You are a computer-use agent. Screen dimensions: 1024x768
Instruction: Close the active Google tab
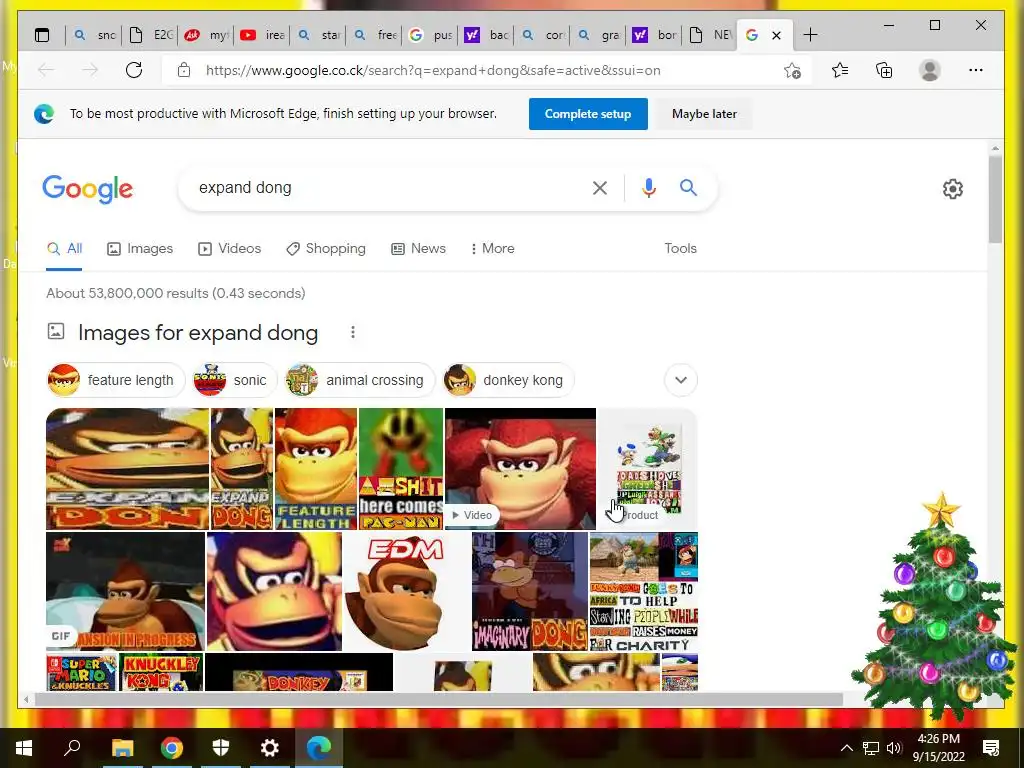tap(776, 35)
